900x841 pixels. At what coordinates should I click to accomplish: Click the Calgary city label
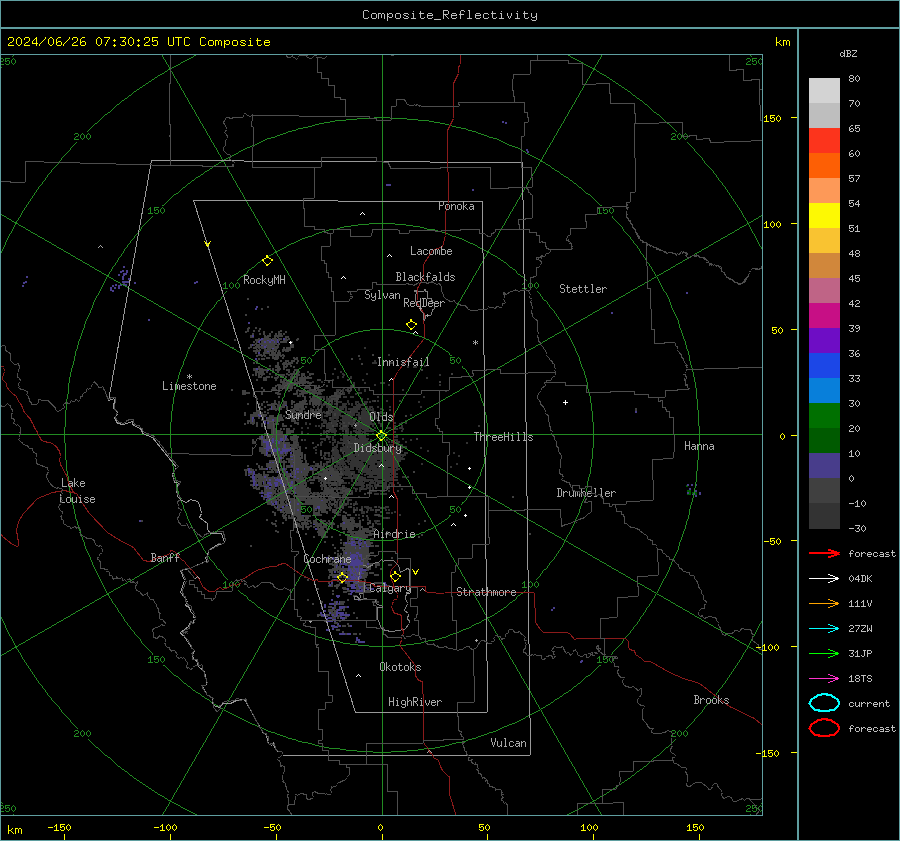pos(390,588)
